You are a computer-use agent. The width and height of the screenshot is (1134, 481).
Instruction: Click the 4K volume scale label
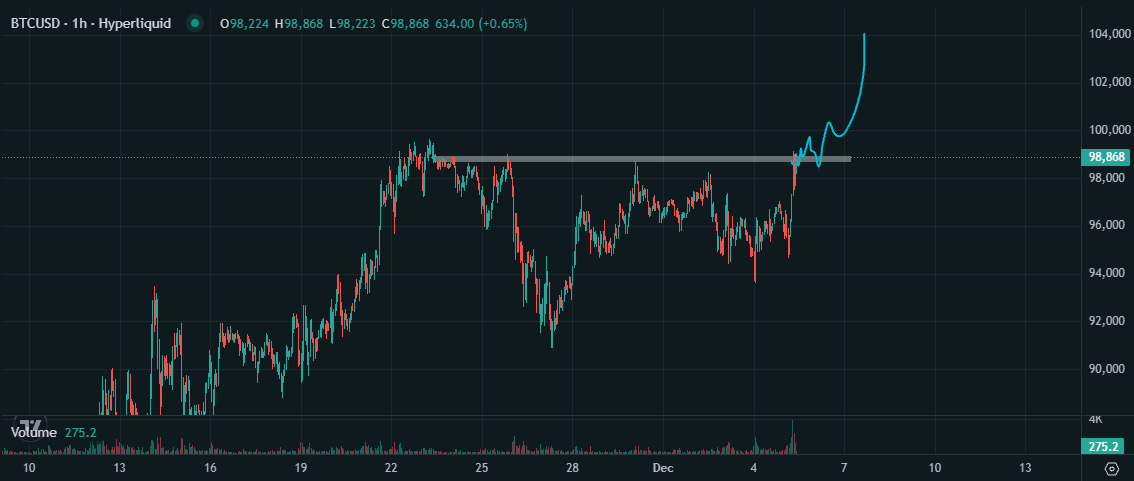pos(1095,420)
